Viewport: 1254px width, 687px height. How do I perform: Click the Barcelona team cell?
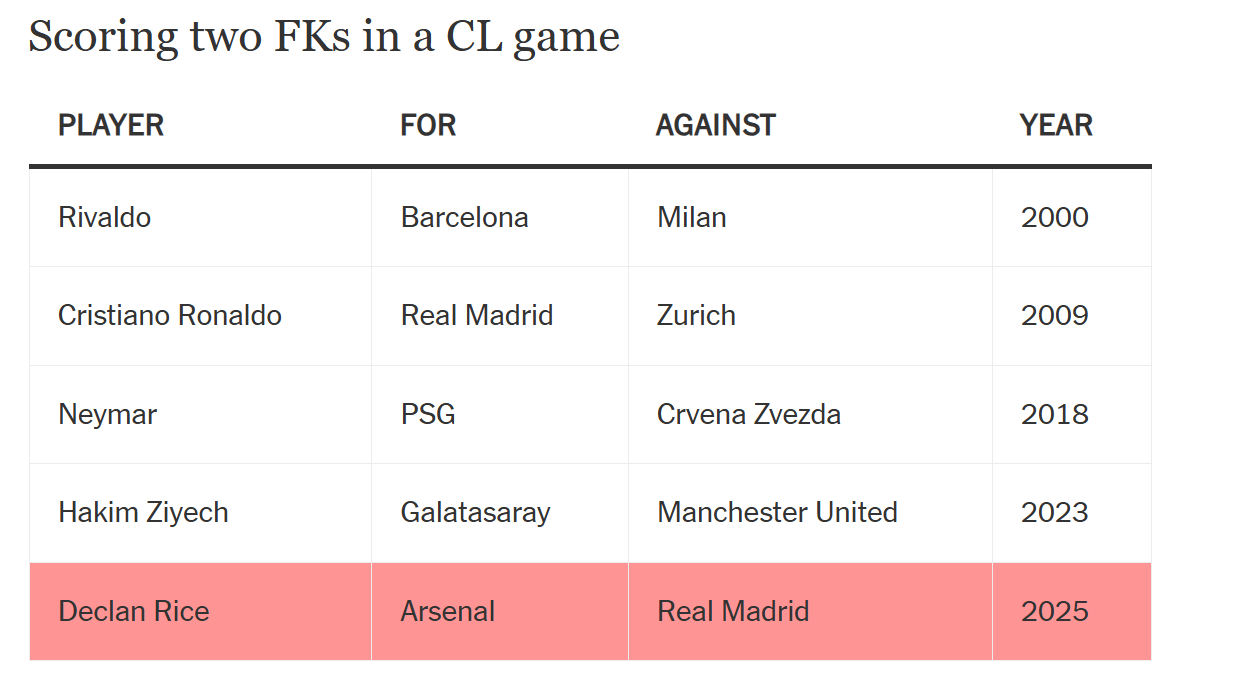(x=500, y=217)
